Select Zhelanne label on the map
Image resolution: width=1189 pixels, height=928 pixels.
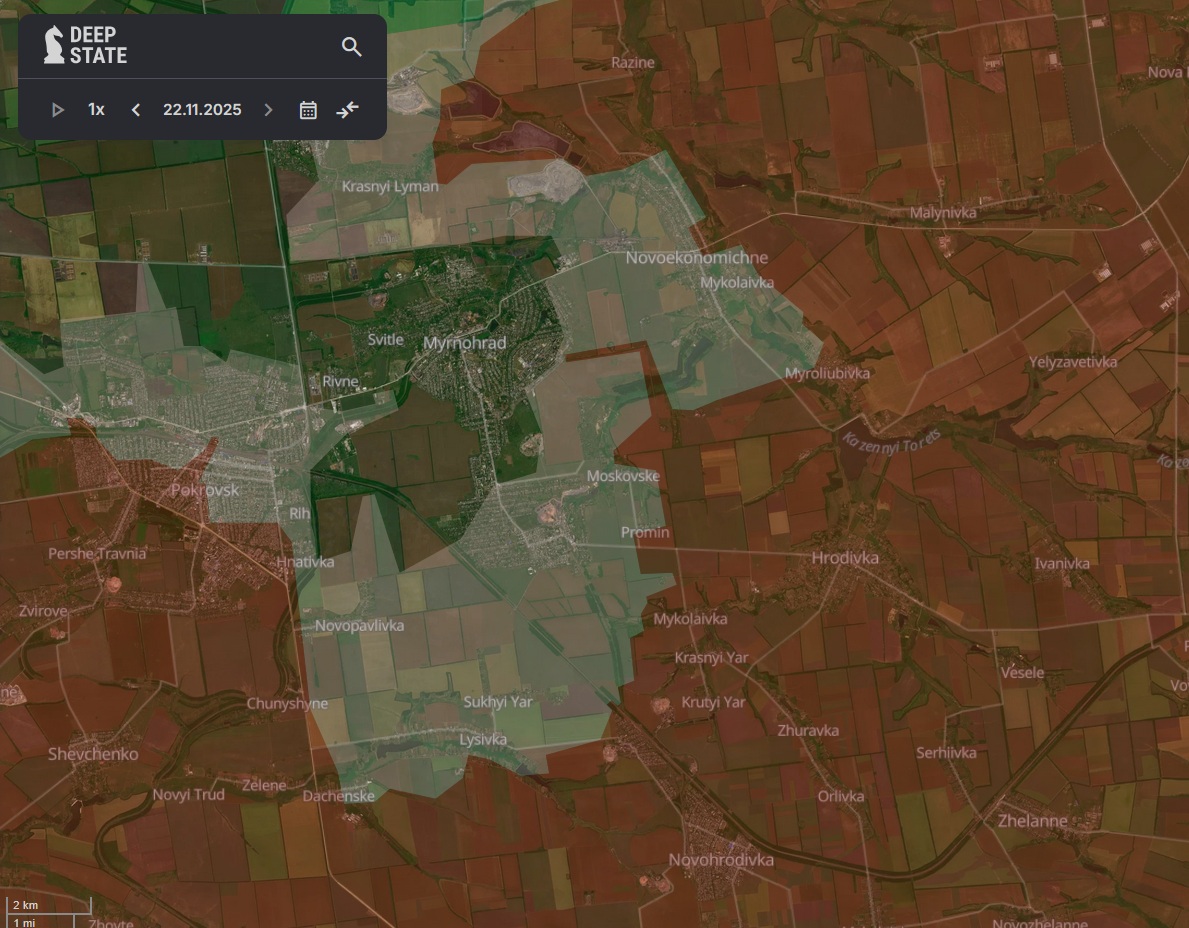coord(1032,821)
